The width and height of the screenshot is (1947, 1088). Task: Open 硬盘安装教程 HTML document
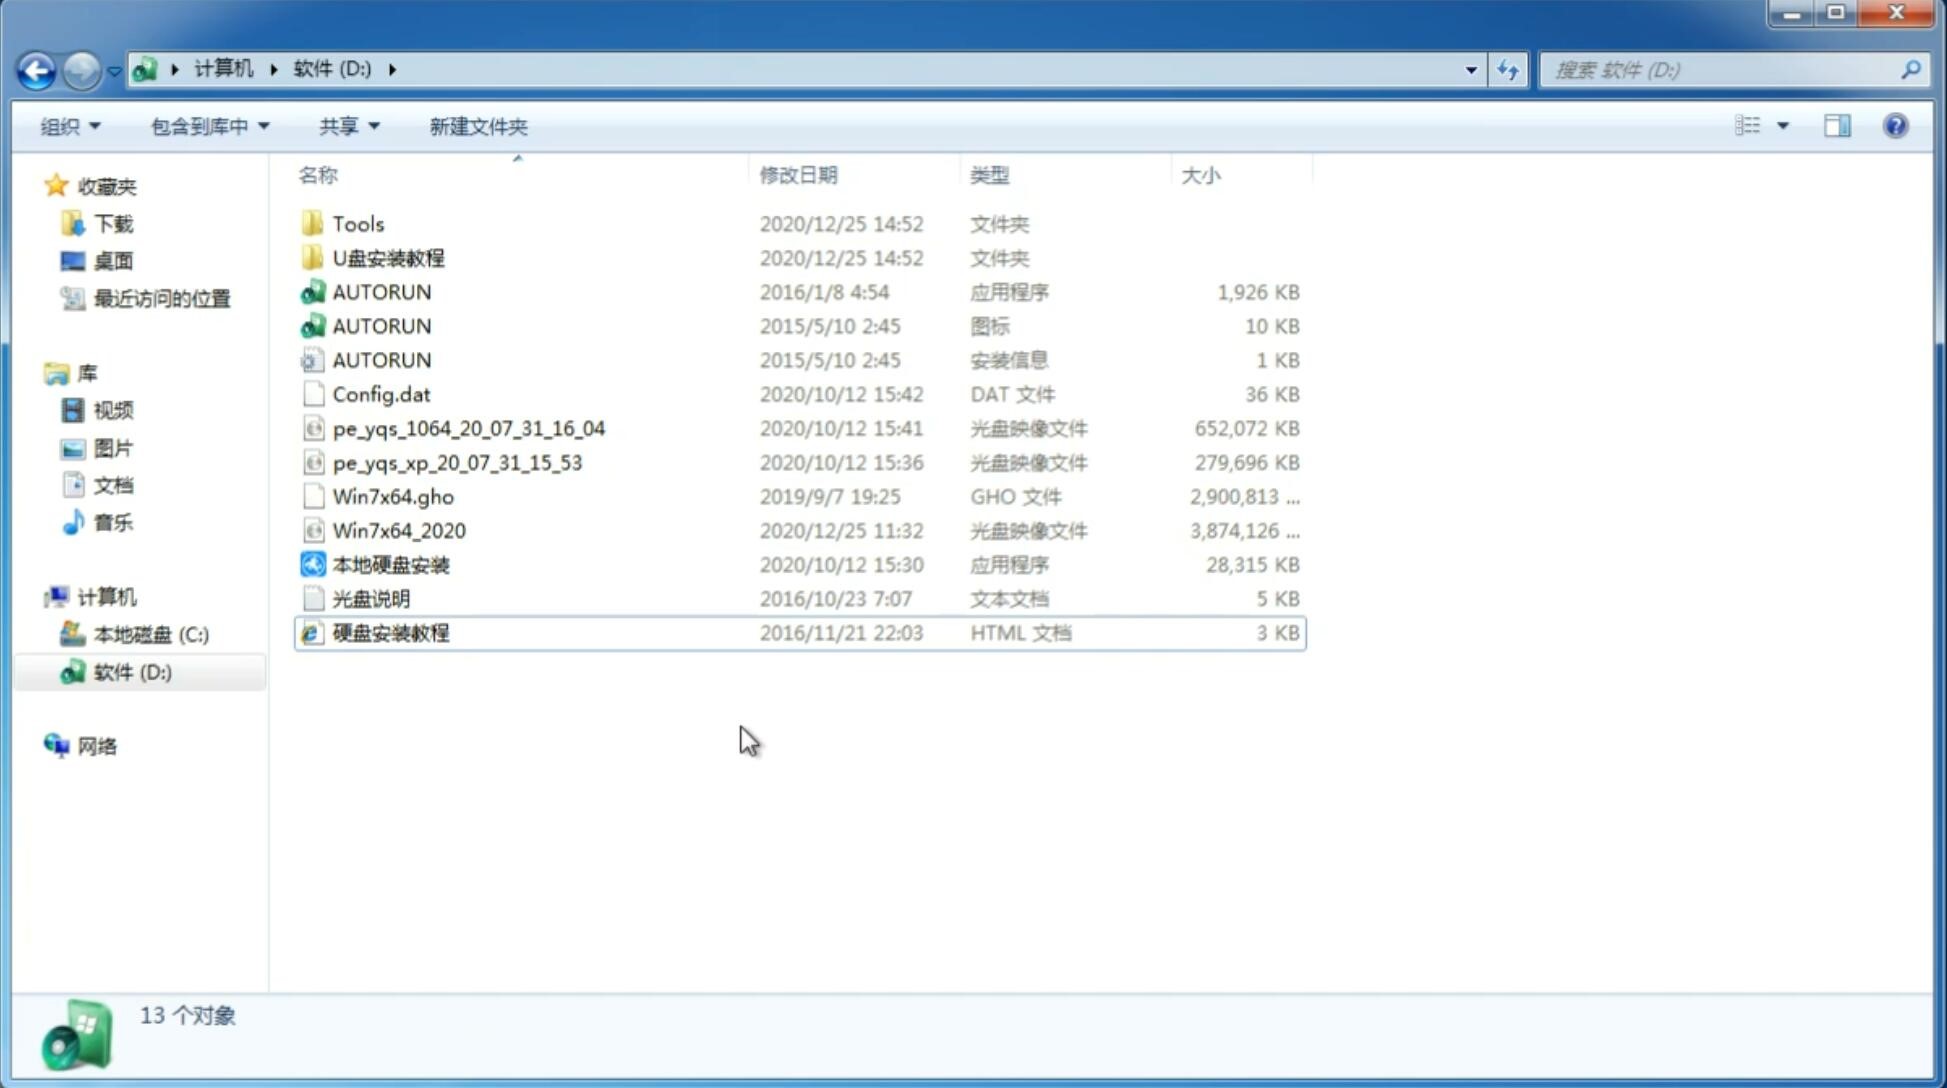[x=390, y=632]
